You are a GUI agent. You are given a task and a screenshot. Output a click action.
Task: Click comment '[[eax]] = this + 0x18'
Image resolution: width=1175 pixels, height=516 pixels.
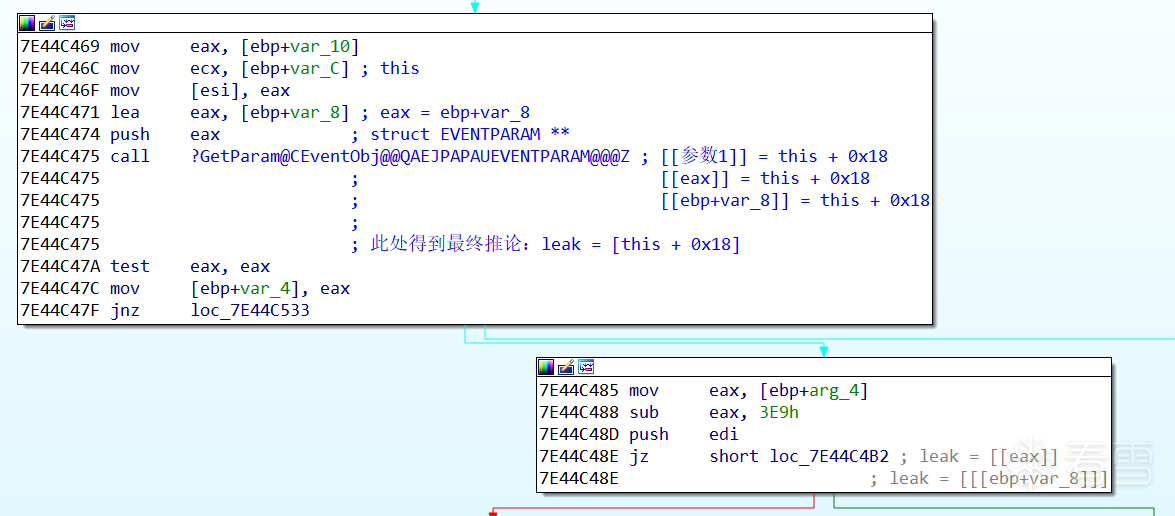(766, 178)
